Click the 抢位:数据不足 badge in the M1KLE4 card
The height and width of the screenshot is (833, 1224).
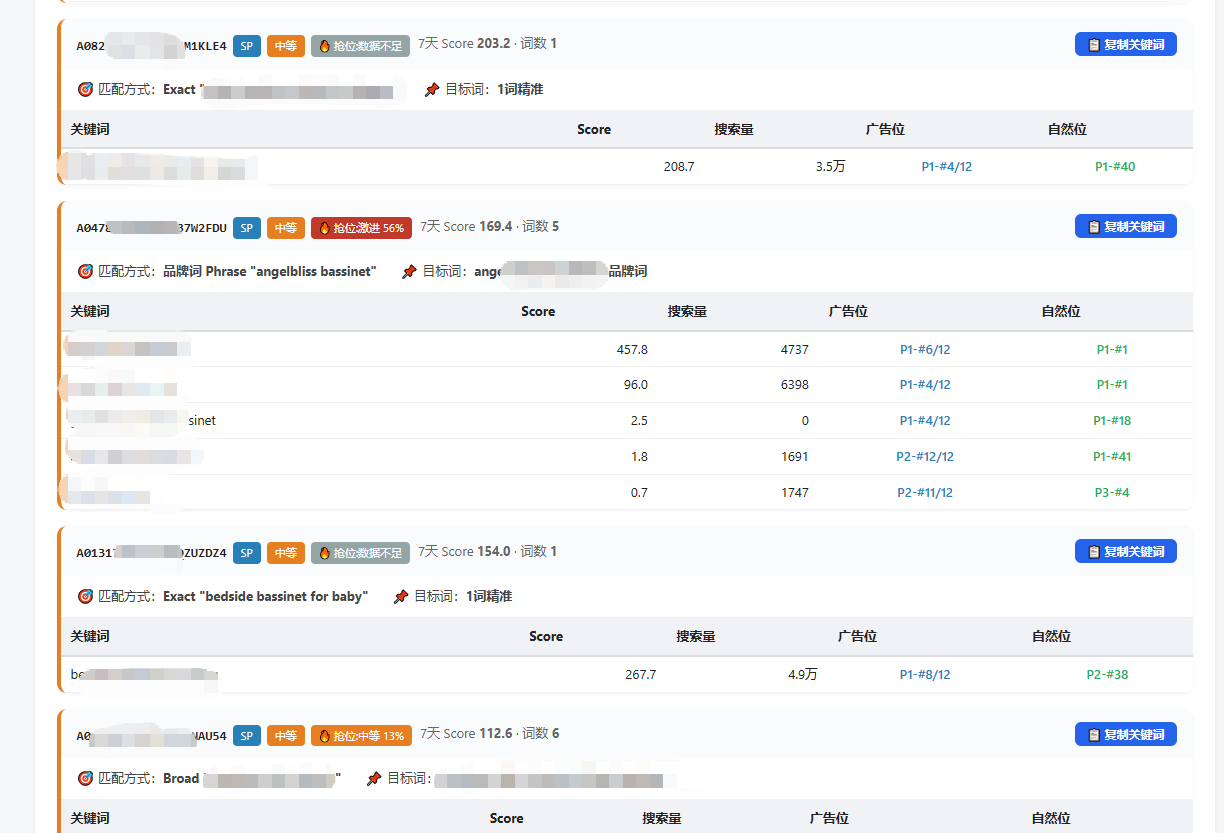click(360, 46)
